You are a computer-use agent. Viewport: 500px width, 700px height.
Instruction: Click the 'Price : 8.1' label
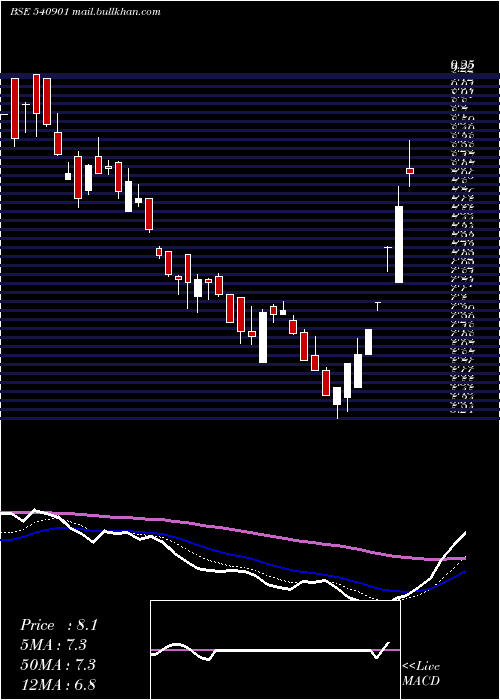click(58, 625)
